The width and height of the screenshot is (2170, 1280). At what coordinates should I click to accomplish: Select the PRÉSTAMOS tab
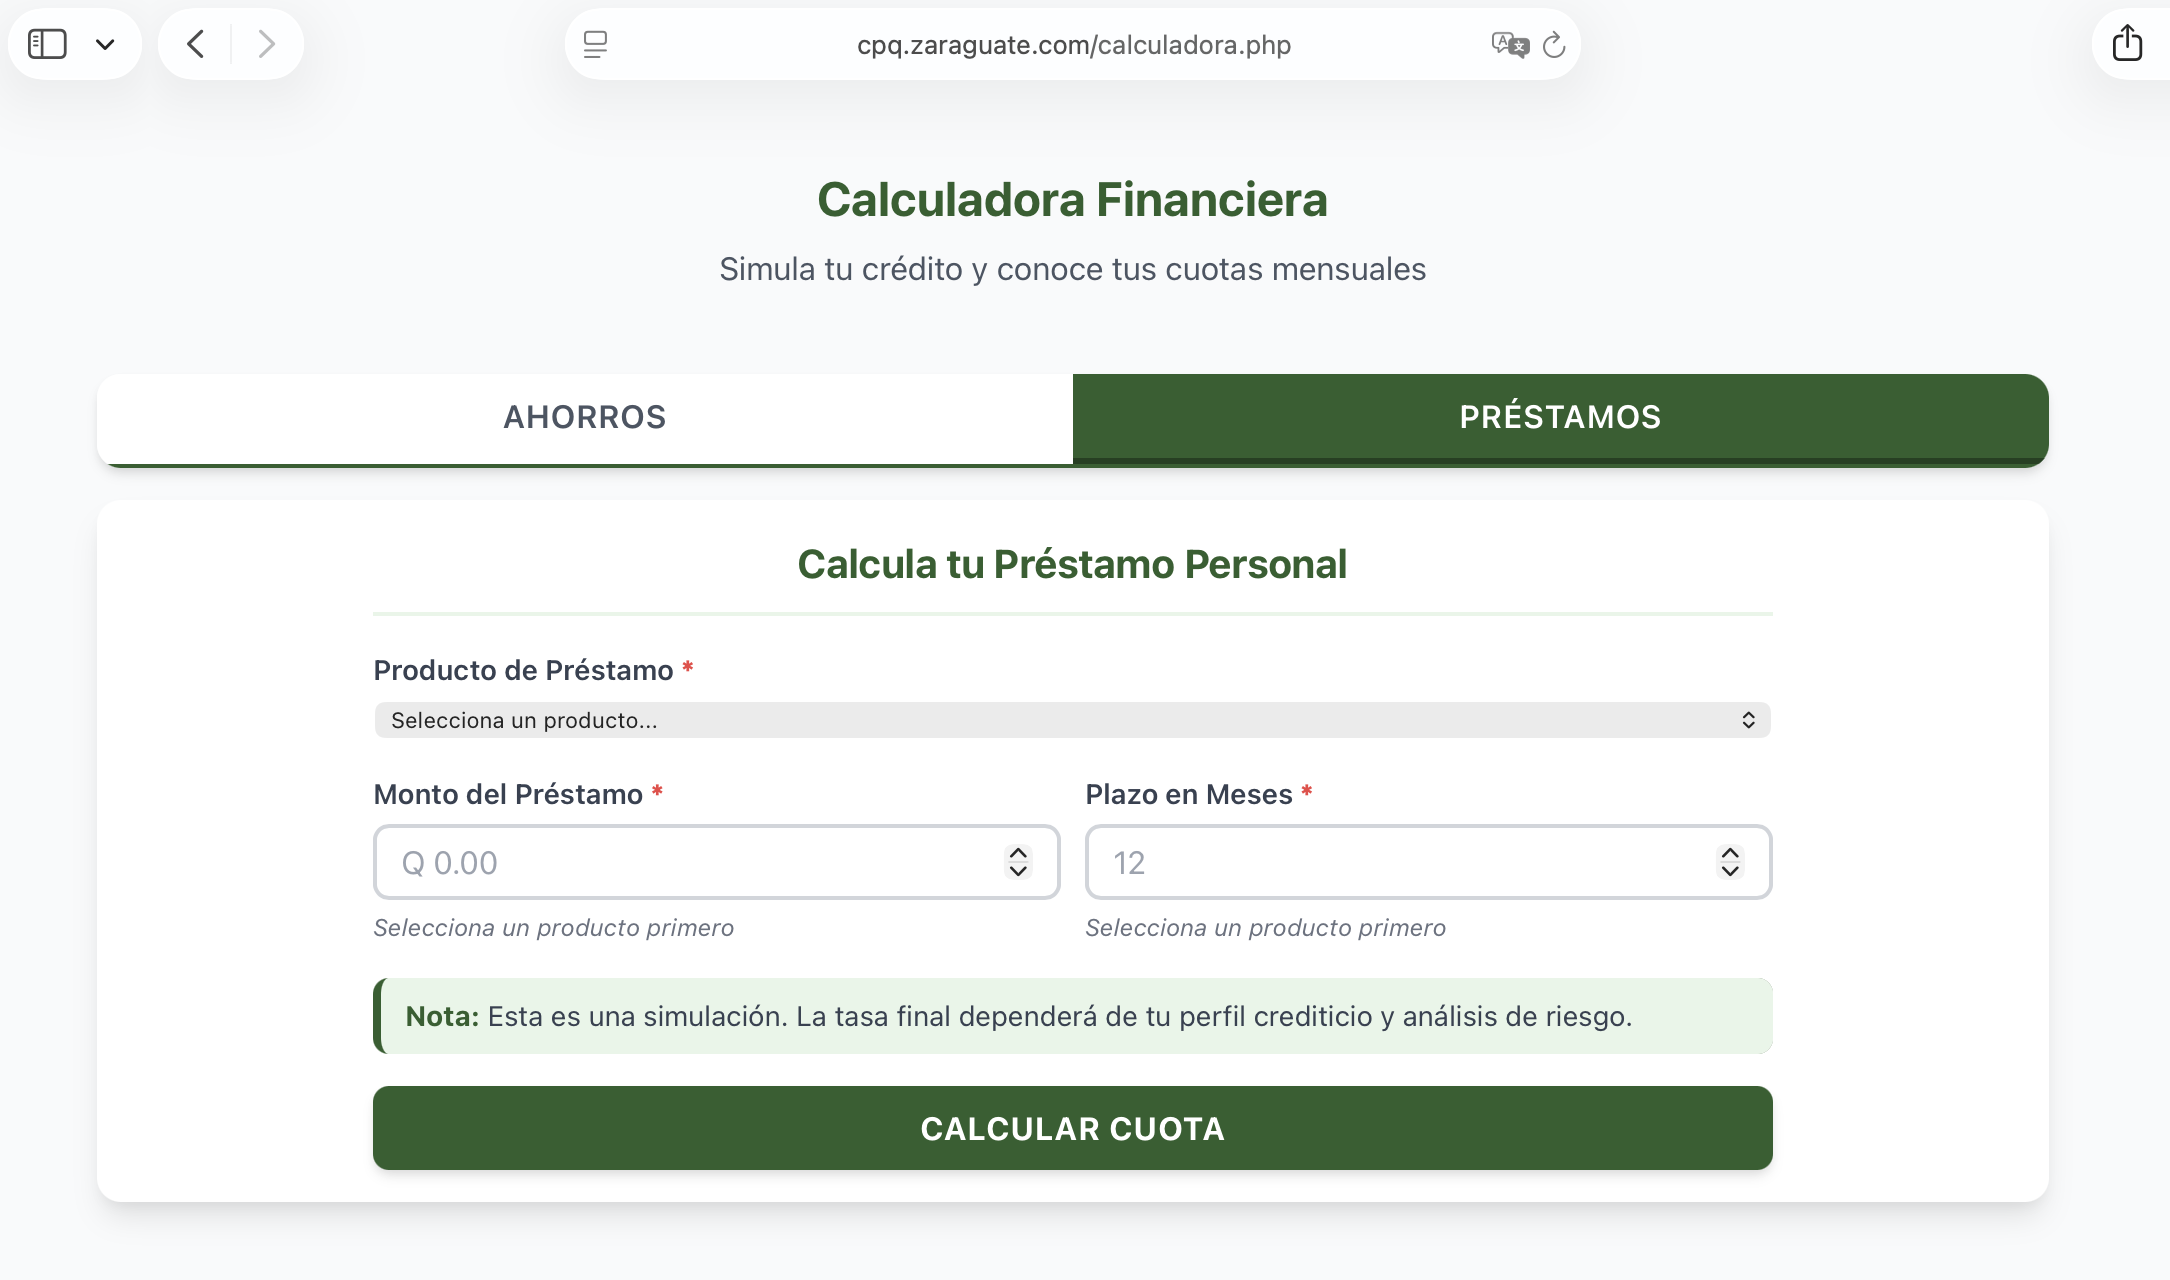(1559, 417)
